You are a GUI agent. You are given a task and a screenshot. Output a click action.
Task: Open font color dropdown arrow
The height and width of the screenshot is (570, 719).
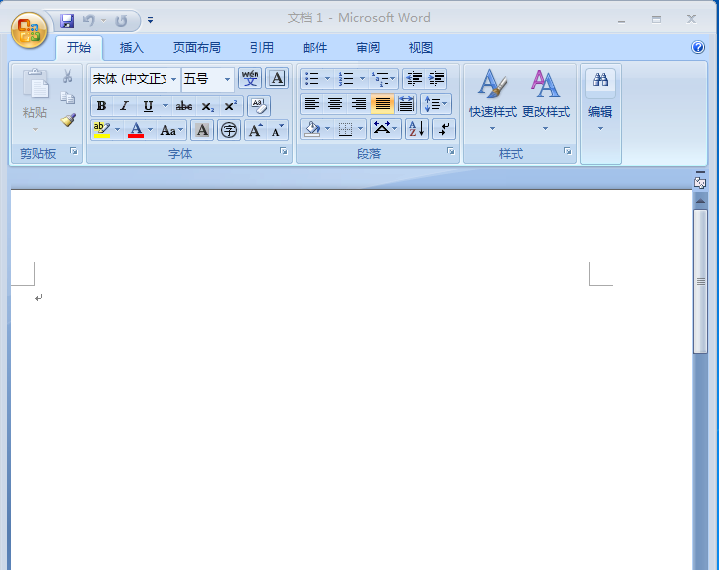pyautogui.click(x=150, y=130)
